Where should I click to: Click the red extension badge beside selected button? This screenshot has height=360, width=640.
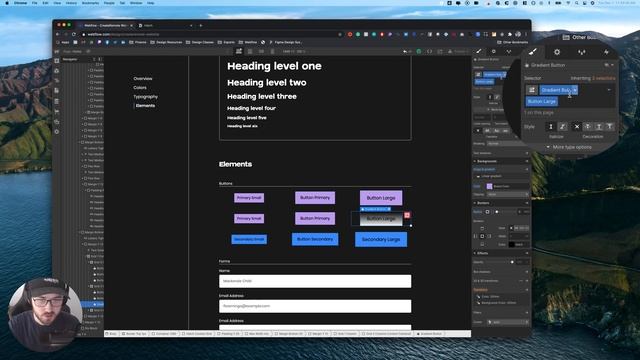(407, 215)
